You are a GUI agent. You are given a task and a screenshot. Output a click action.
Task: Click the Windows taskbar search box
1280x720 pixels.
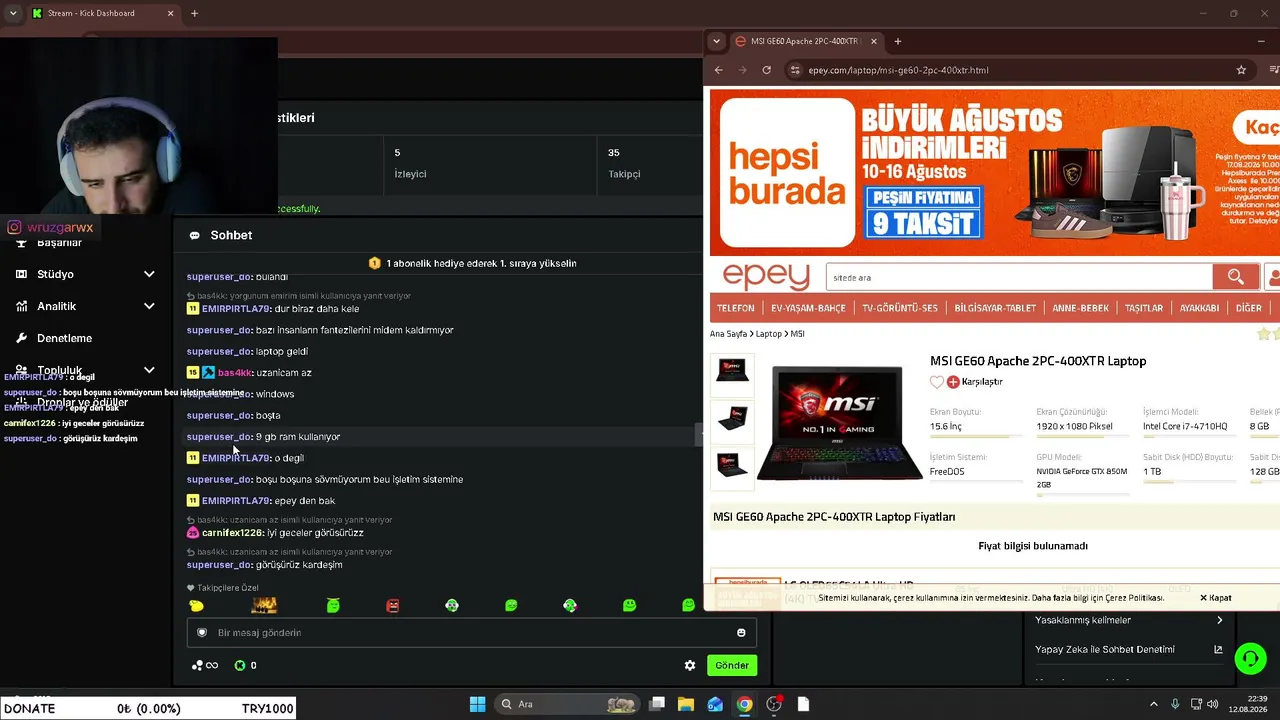568,704
